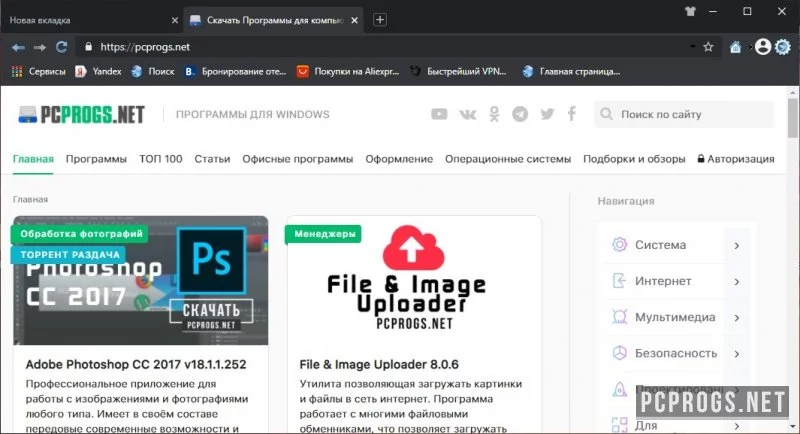Go forward with the browser forward arrow

40,47
